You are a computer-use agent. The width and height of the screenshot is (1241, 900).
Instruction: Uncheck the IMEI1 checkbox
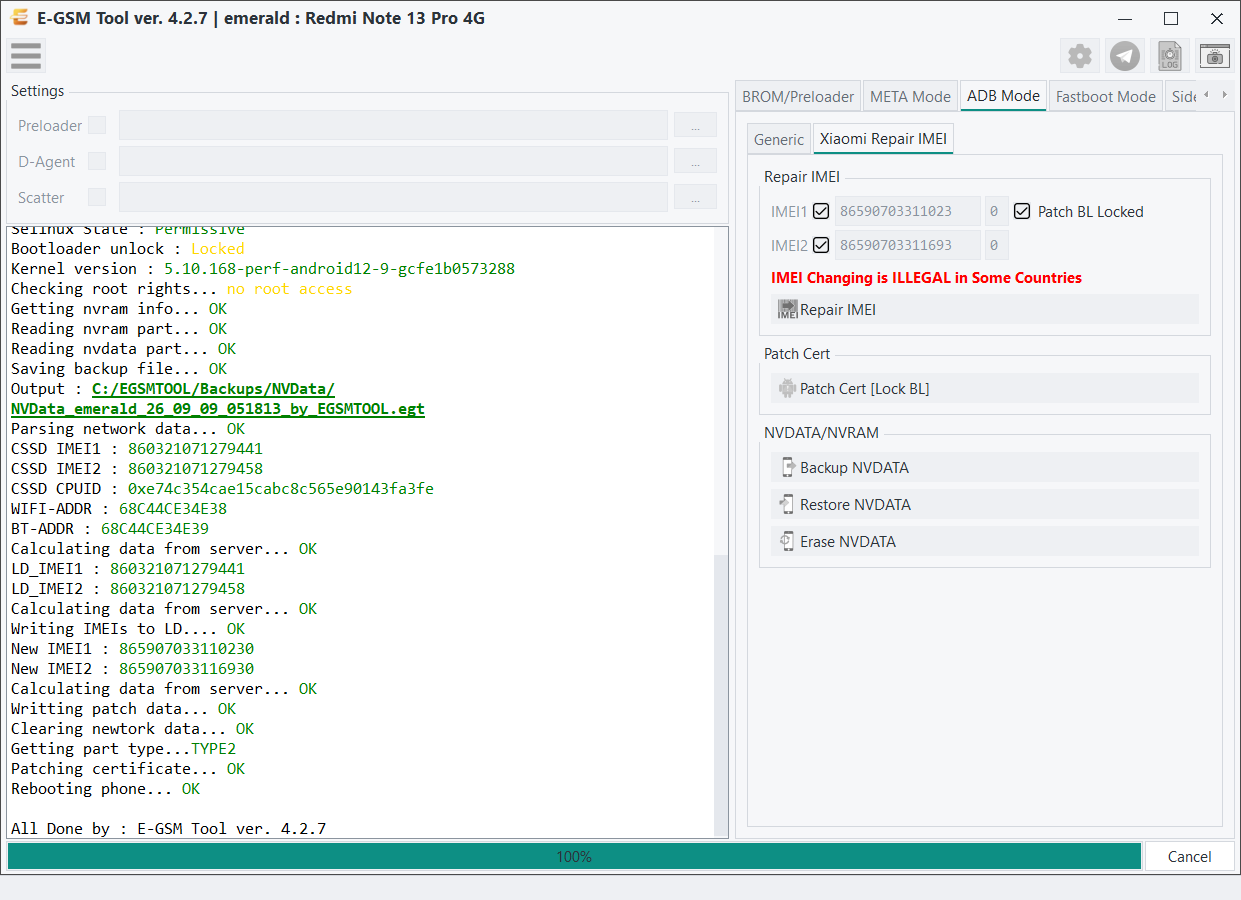[x=821, y=211]
